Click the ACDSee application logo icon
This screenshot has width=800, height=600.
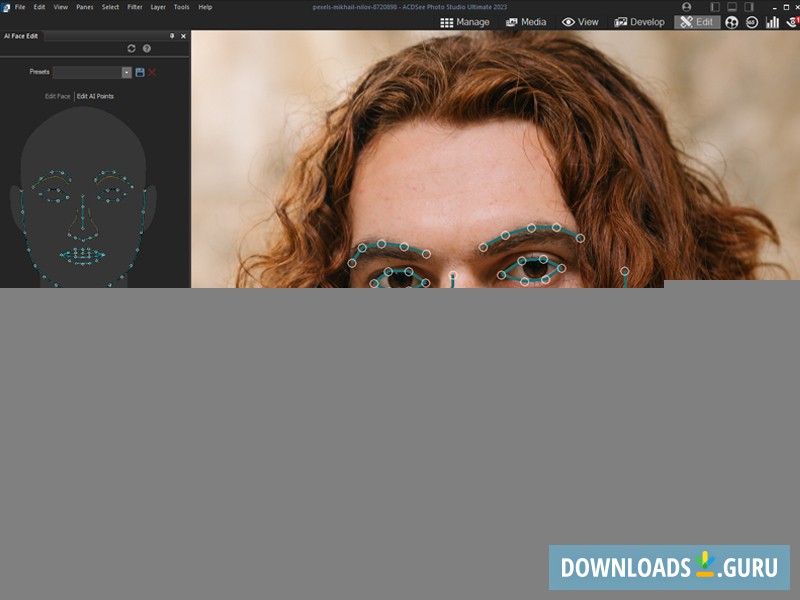[x=6, y=7]
